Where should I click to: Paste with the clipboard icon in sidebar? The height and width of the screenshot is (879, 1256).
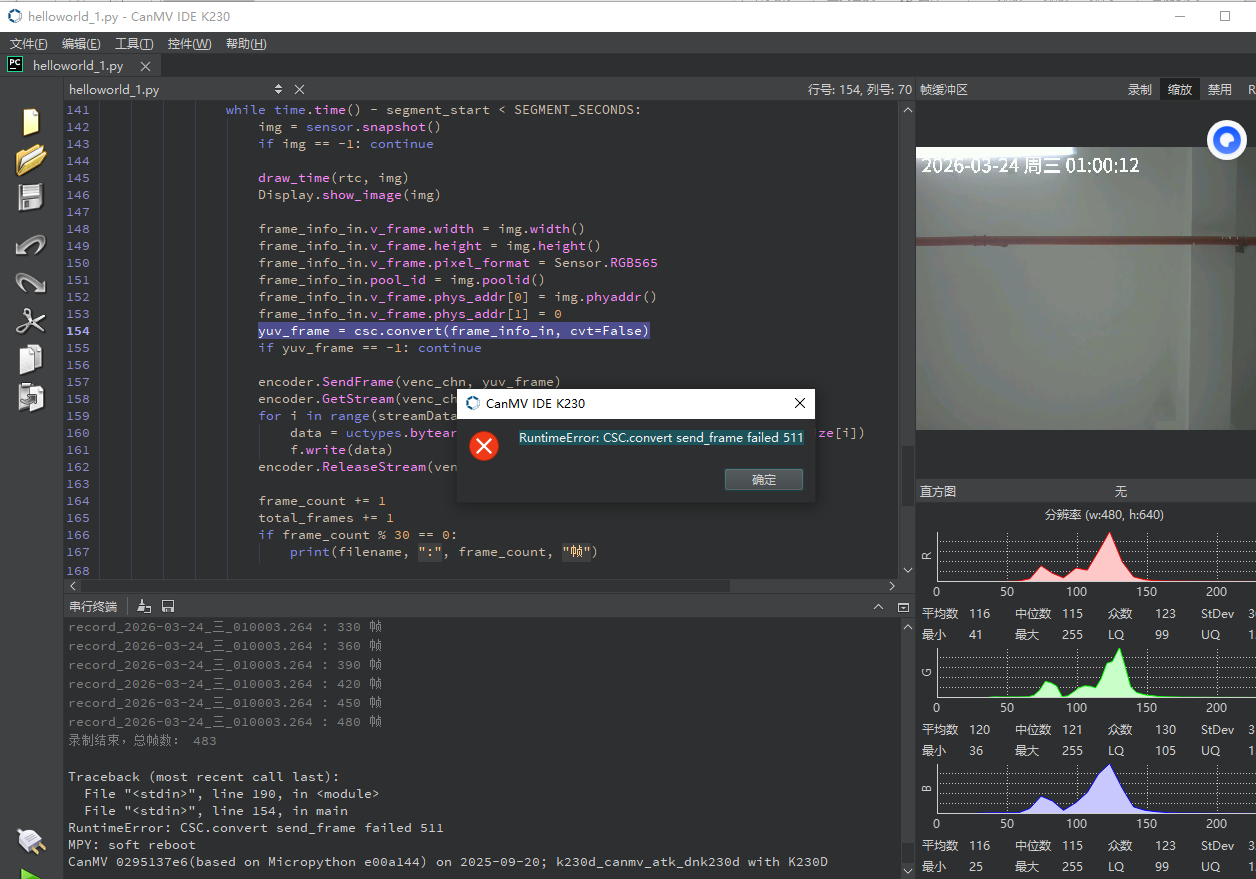pyautogui.click(x=31, y=397)
